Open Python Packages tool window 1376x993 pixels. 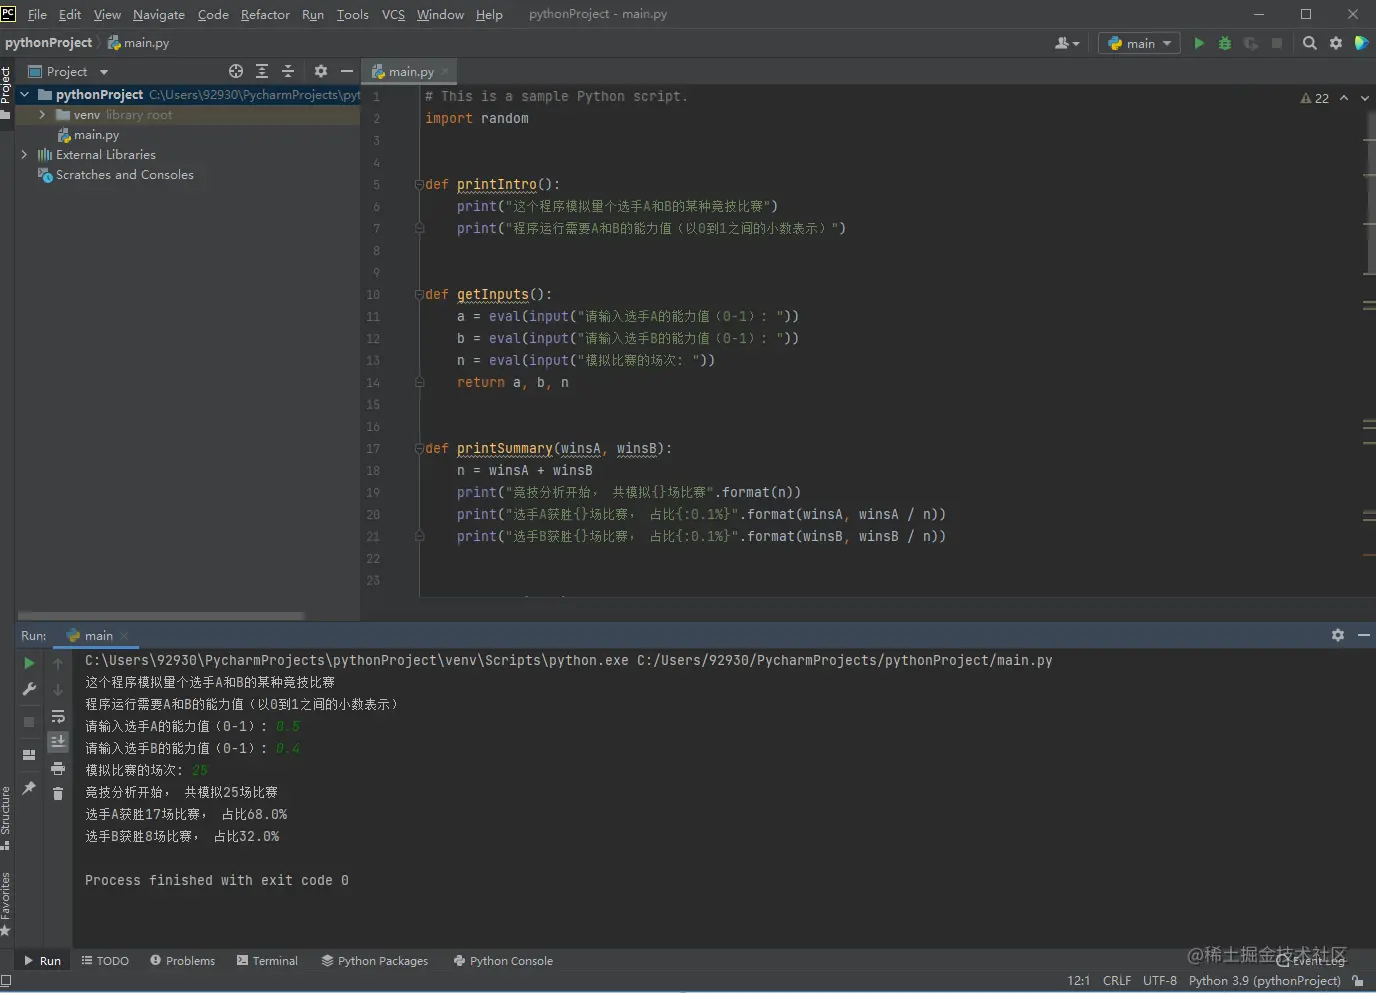(375, 961)
